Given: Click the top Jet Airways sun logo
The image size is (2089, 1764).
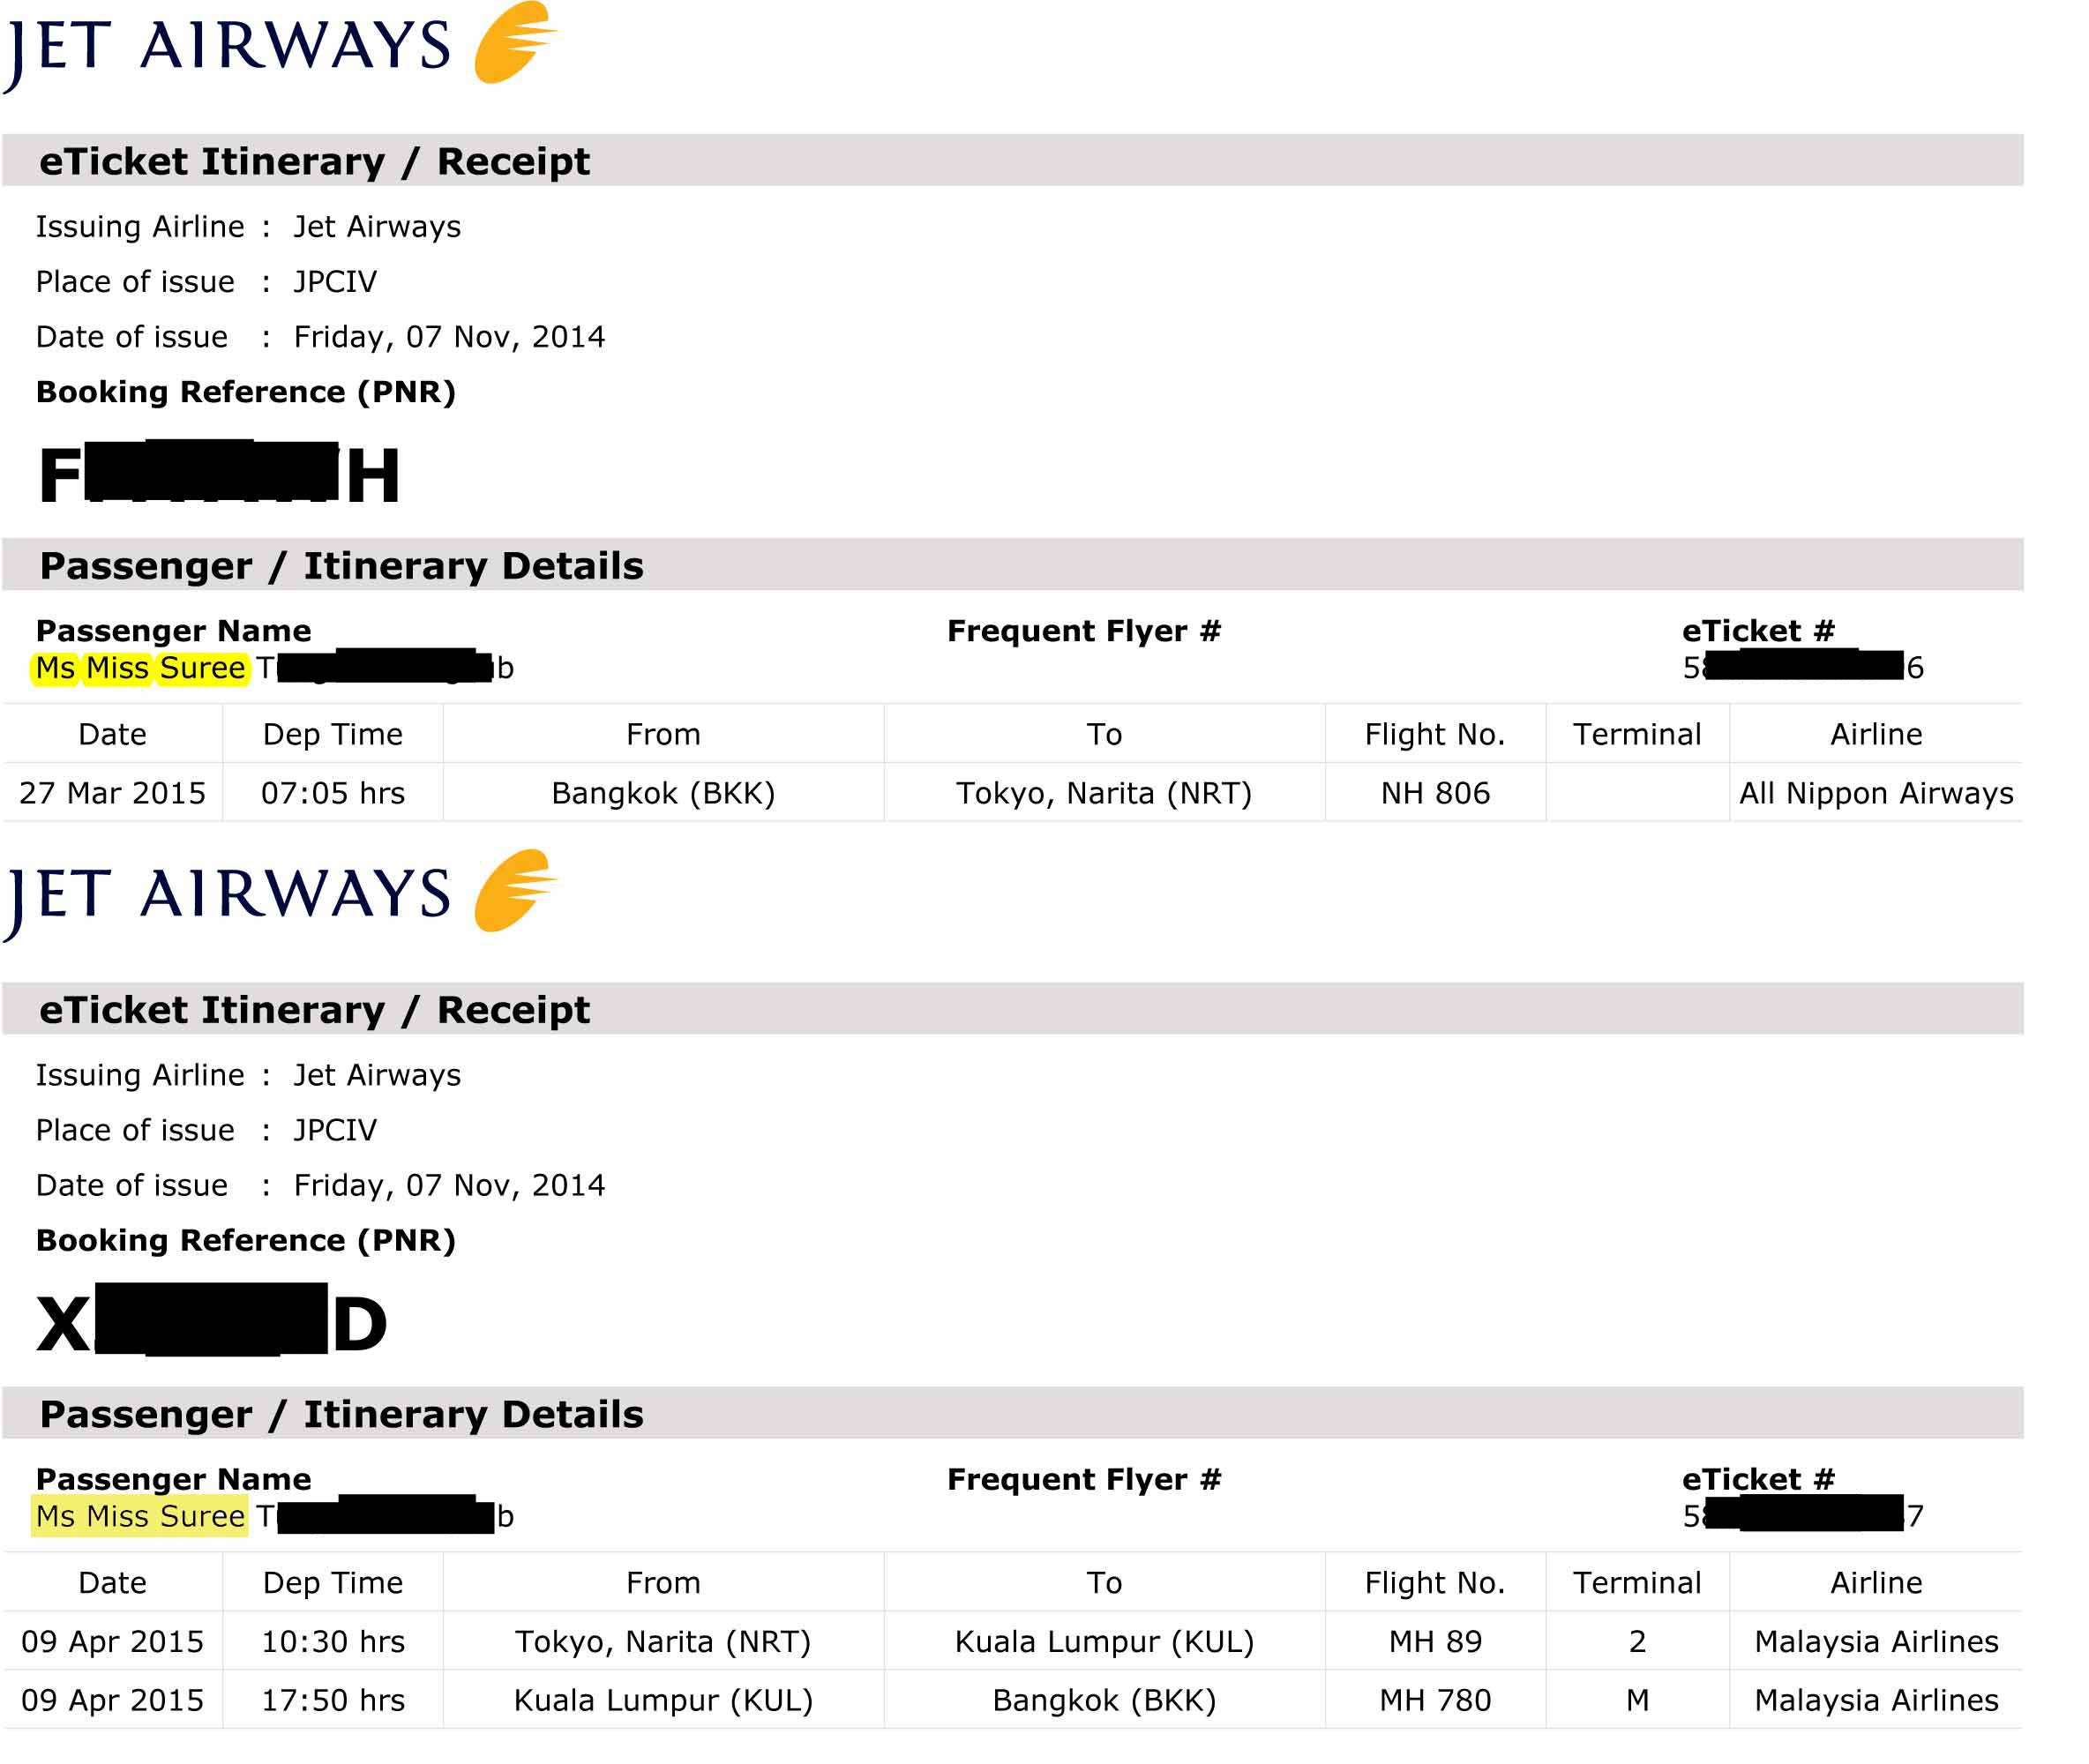Looking at the screenshot, I should click(x=515, y=42).
